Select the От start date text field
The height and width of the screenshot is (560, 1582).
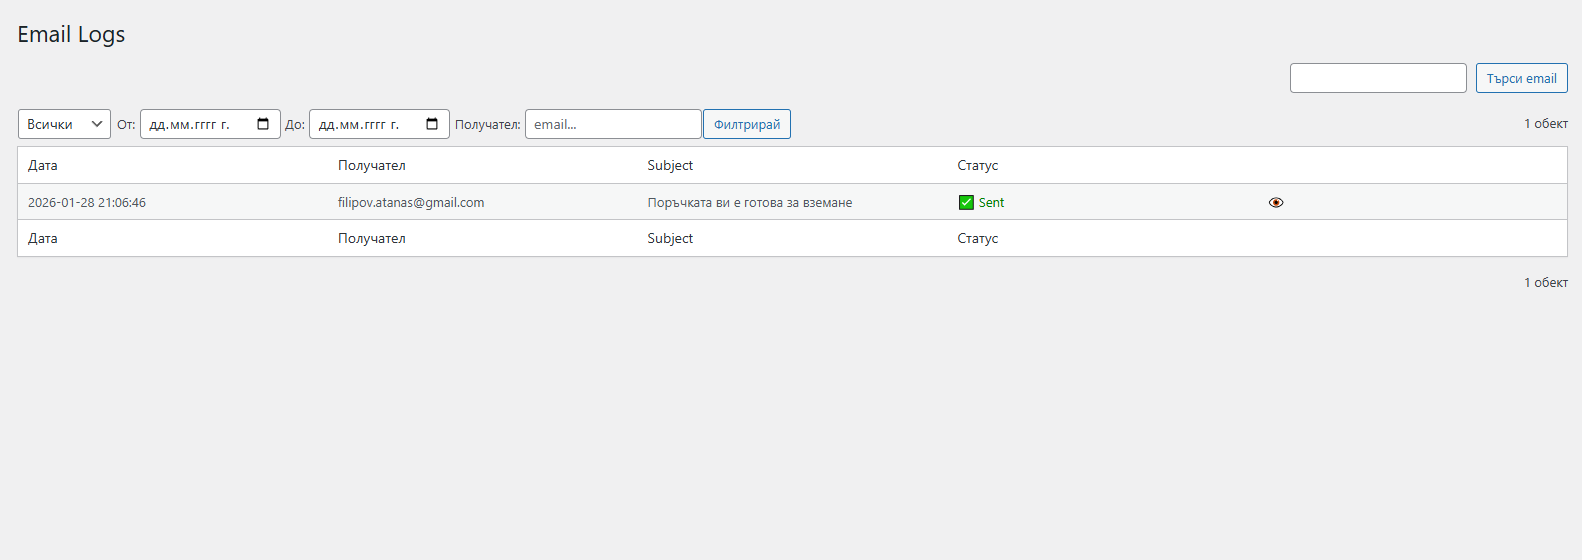195,124
